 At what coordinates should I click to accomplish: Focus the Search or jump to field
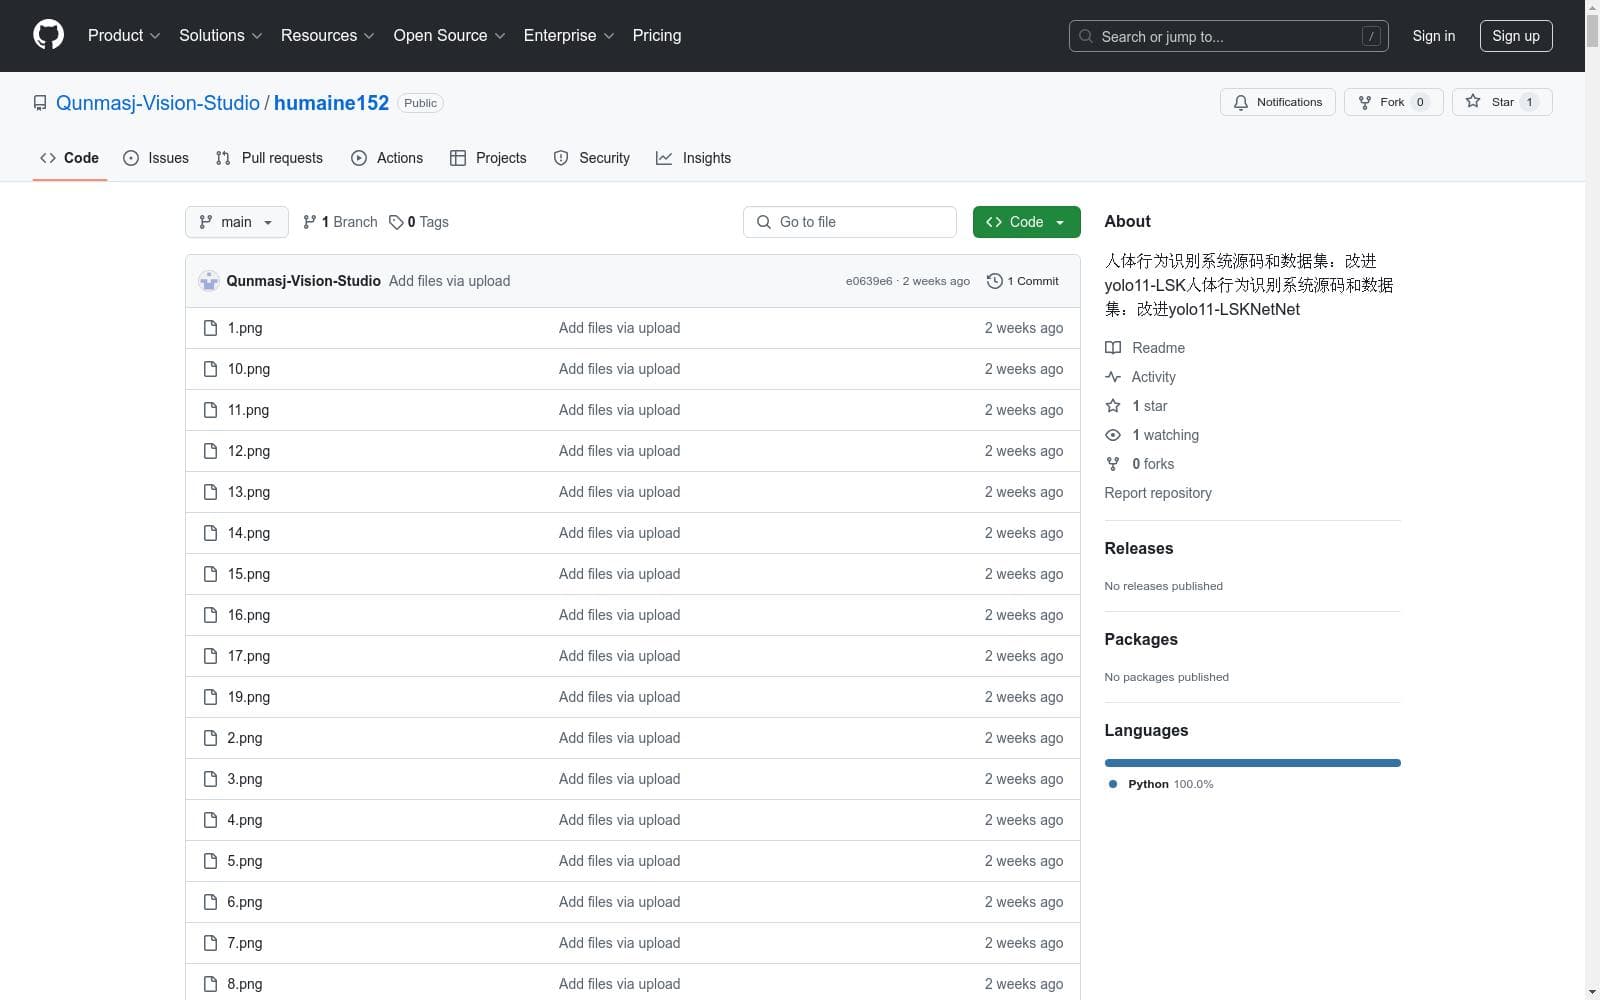tap(1228, 36)
